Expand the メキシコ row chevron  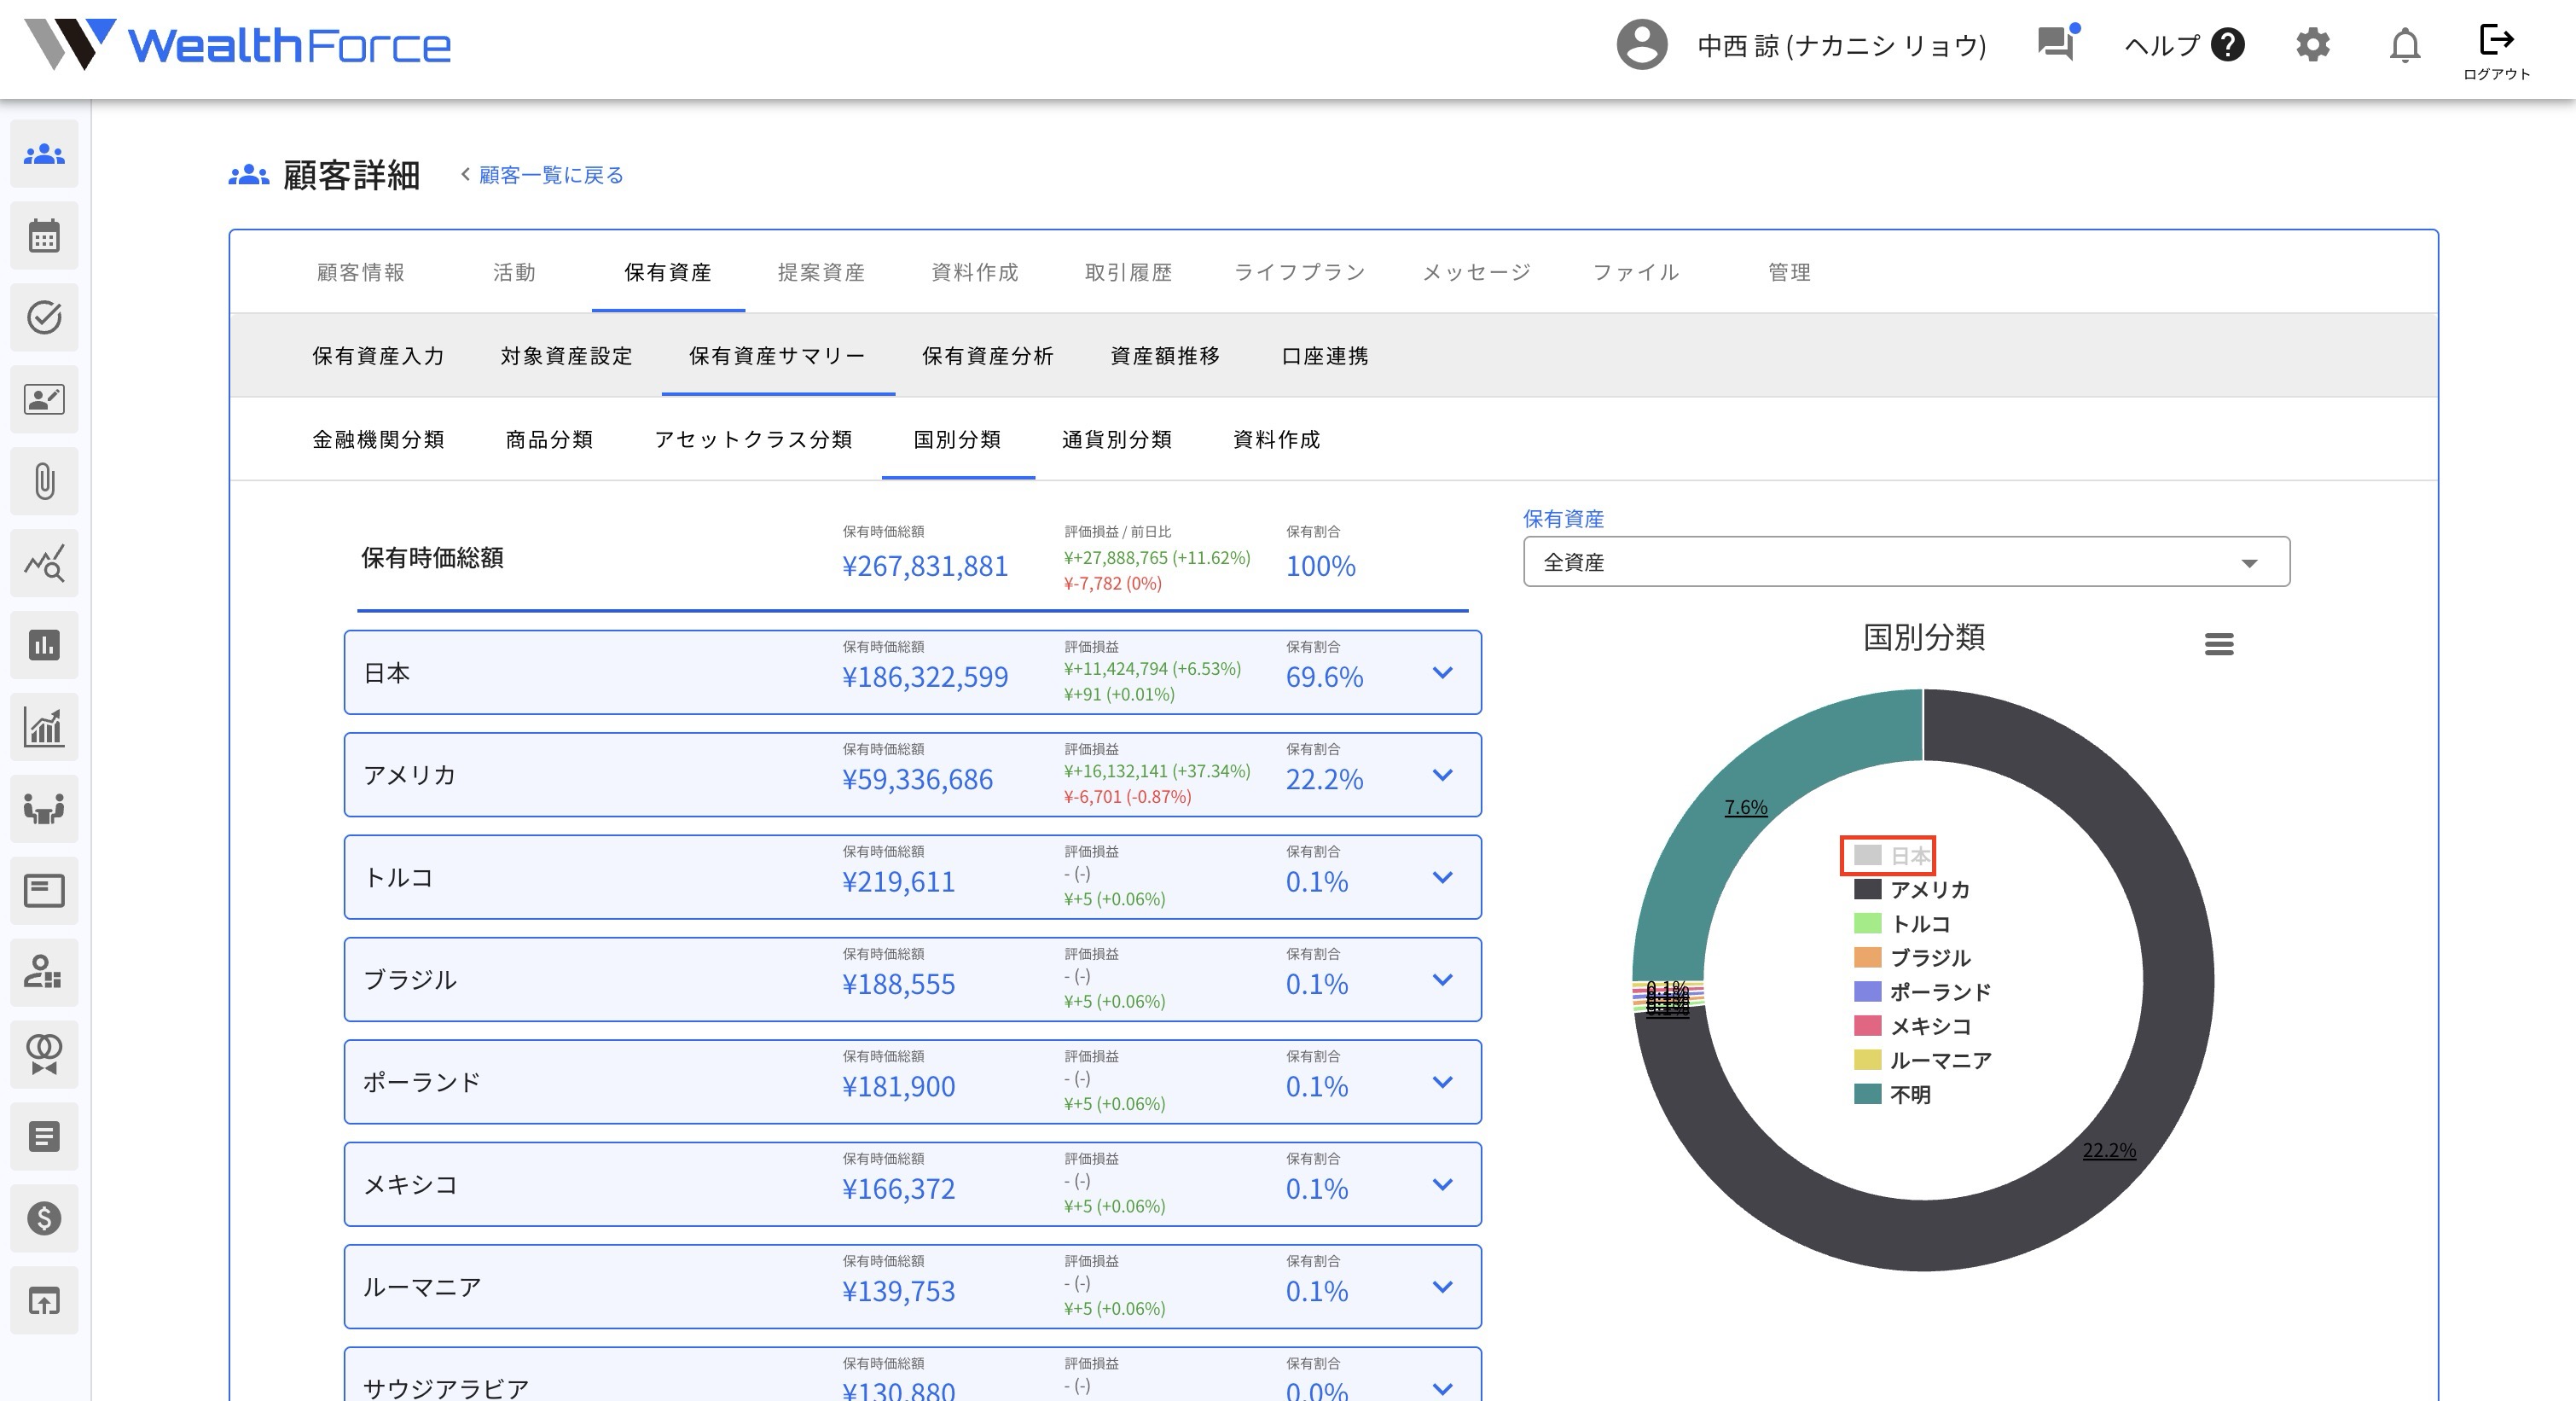click(x=1442, y=1184)
